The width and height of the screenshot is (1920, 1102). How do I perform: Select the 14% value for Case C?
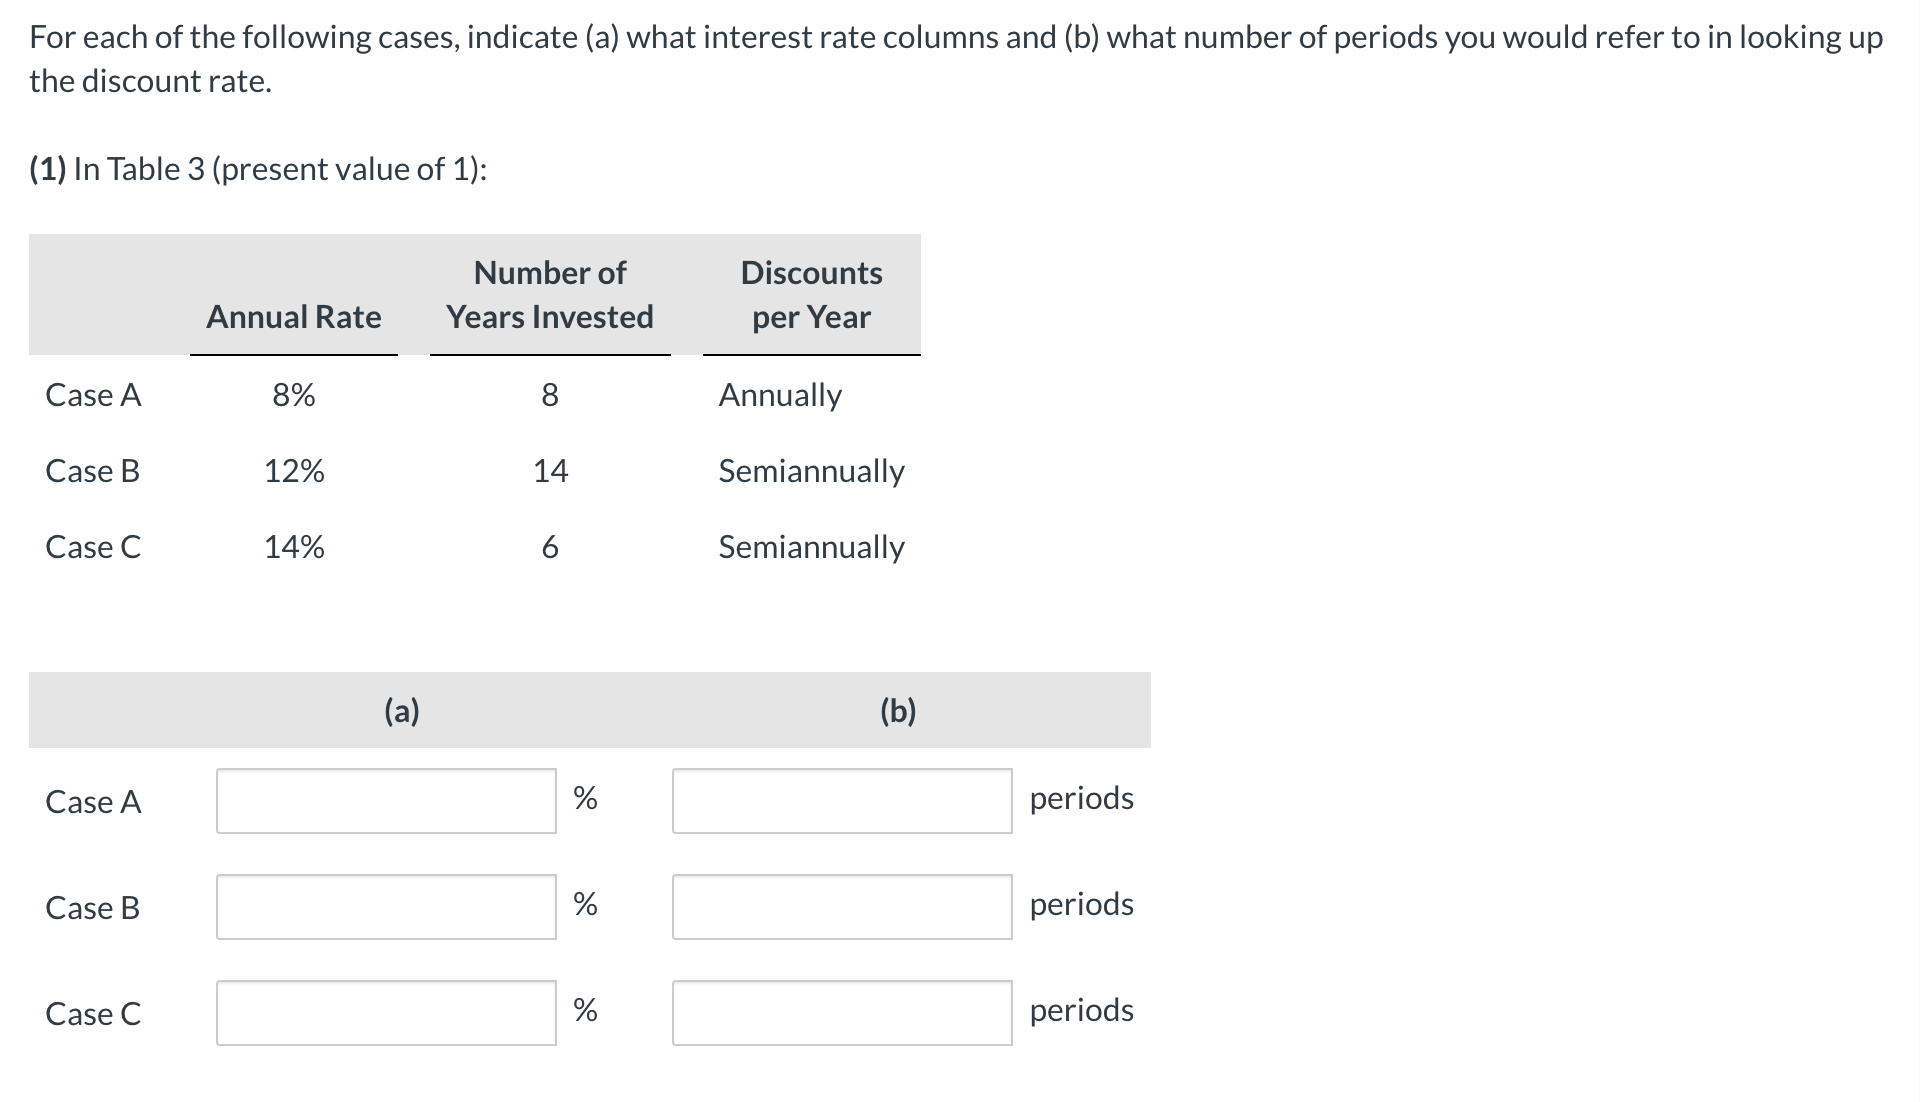coord(293,546)
